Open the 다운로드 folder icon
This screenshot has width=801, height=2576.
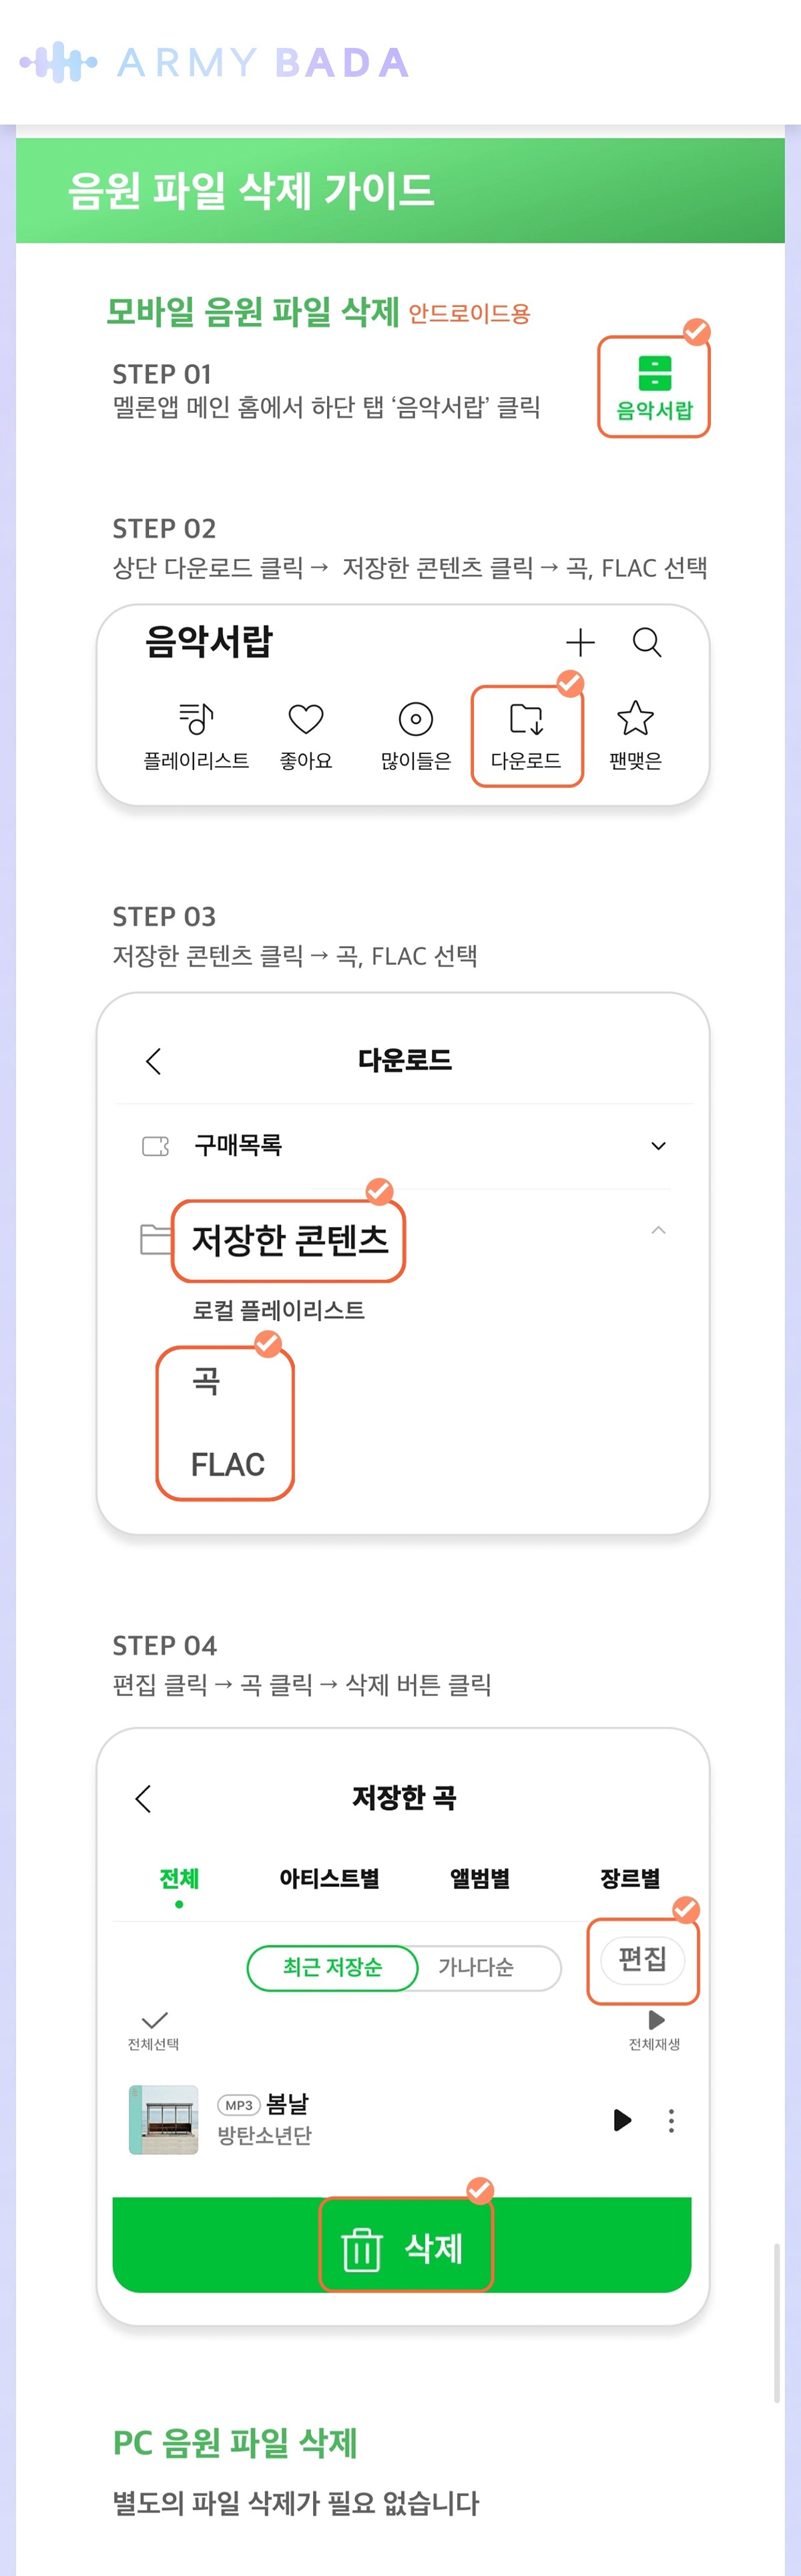coord(526,719)
